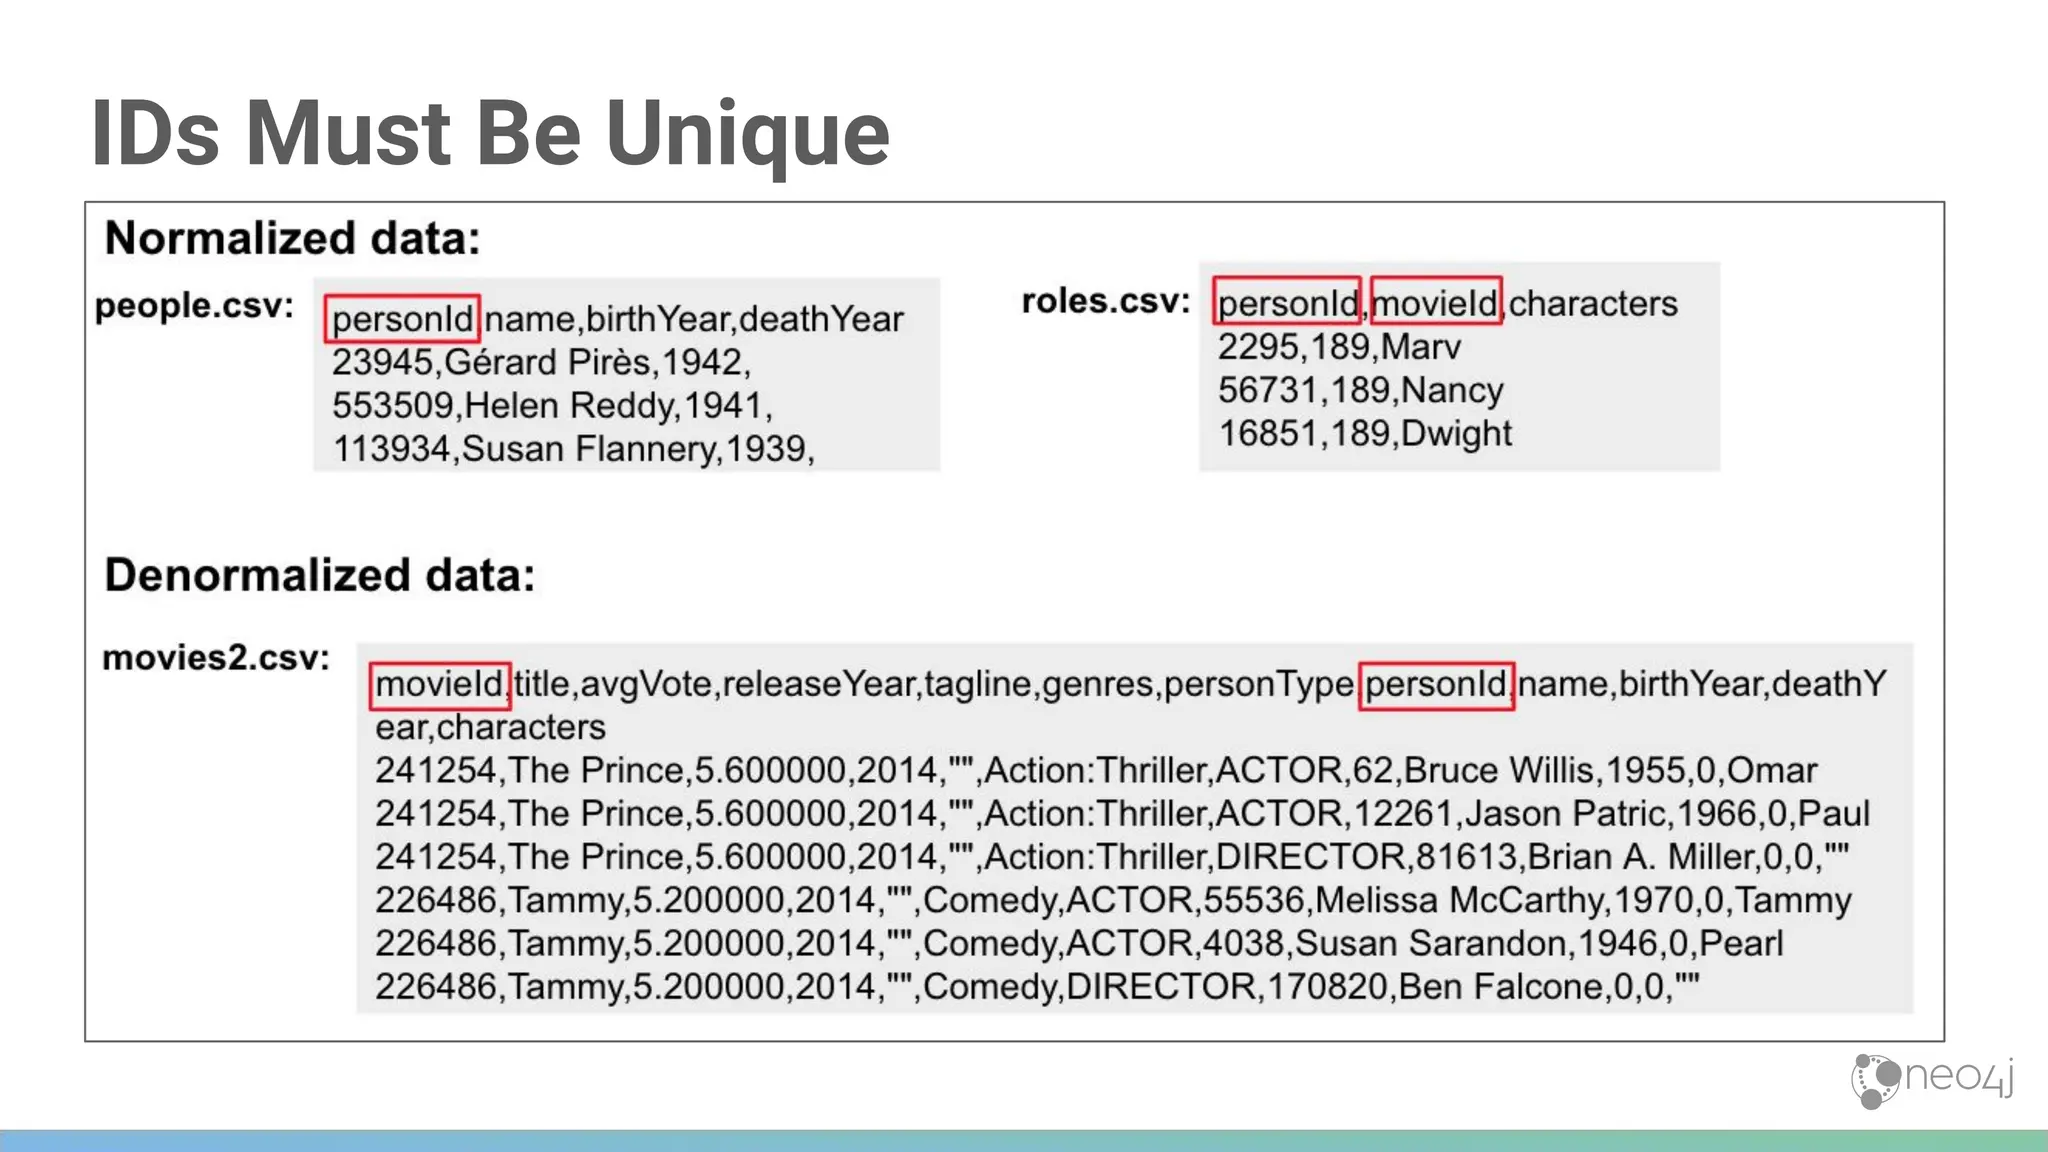Click the Susan Flannery row
The image size is (2048, 1152).
(573, 449)
